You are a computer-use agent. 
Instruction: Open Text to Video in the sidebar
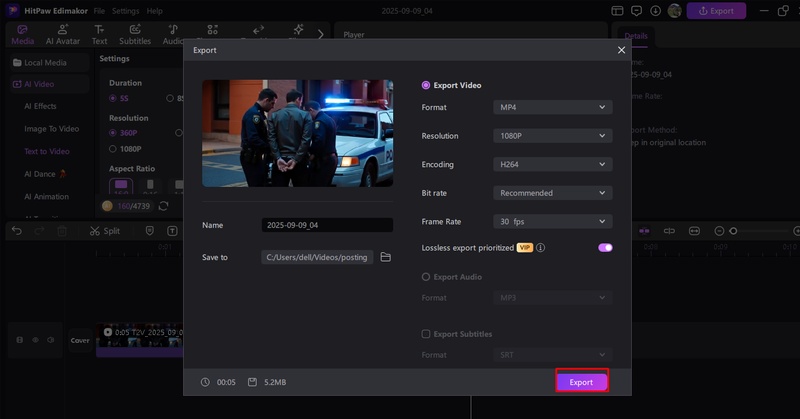46,151
